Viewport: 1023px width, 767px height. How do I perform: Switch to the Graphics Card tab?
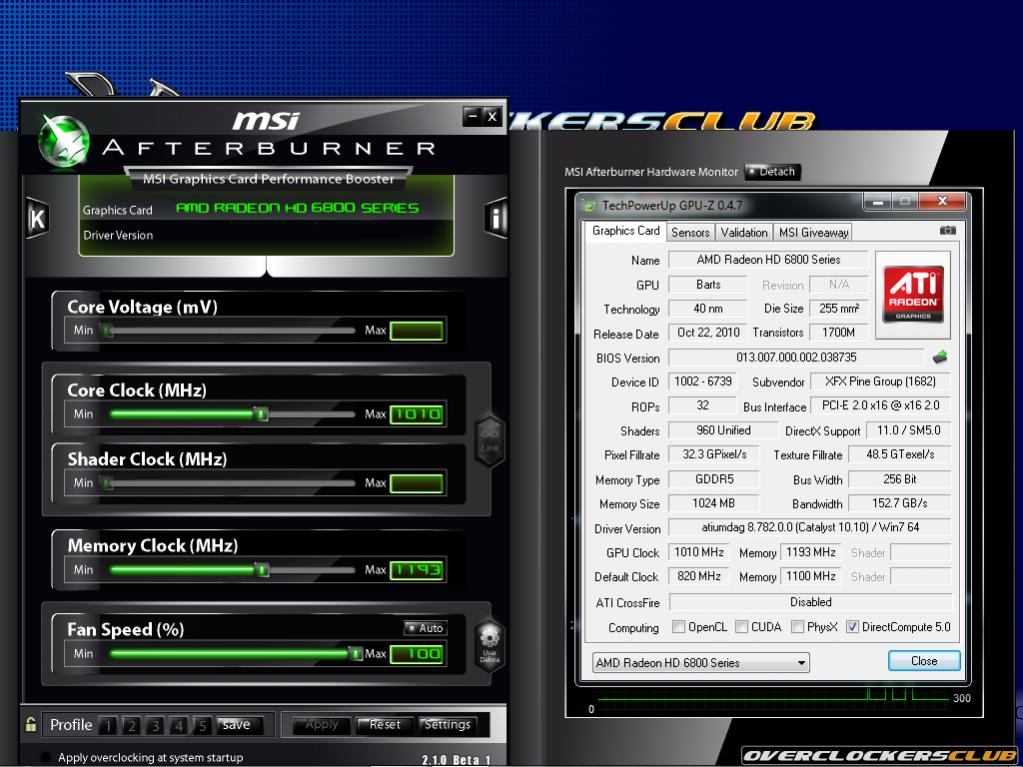[x=625, y=231]
